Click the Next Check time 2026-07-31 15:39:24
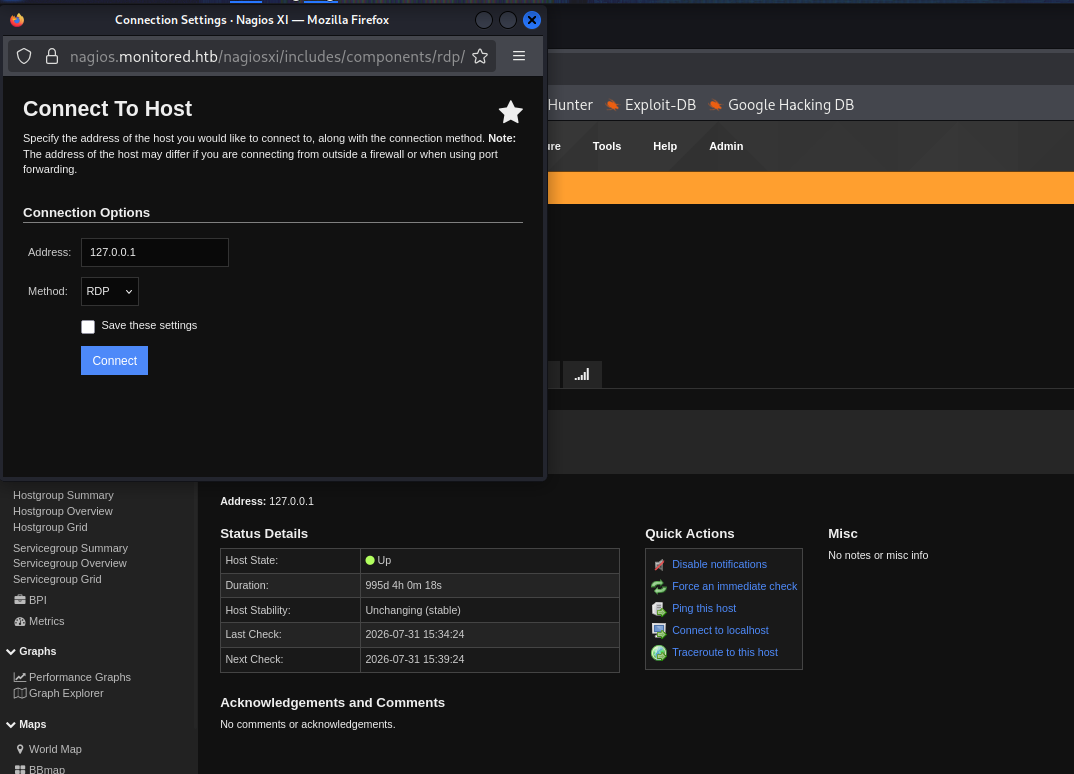Screen dimensions: 1074x774 pos(414,659)
